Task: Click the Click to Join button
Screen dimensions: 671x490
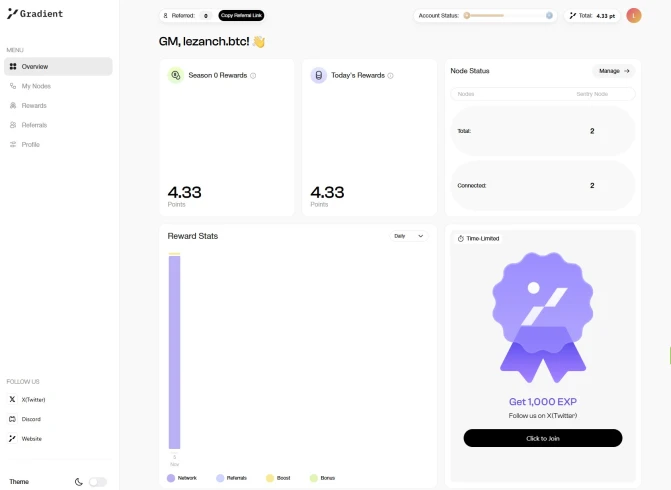Action: click(543, 438)
